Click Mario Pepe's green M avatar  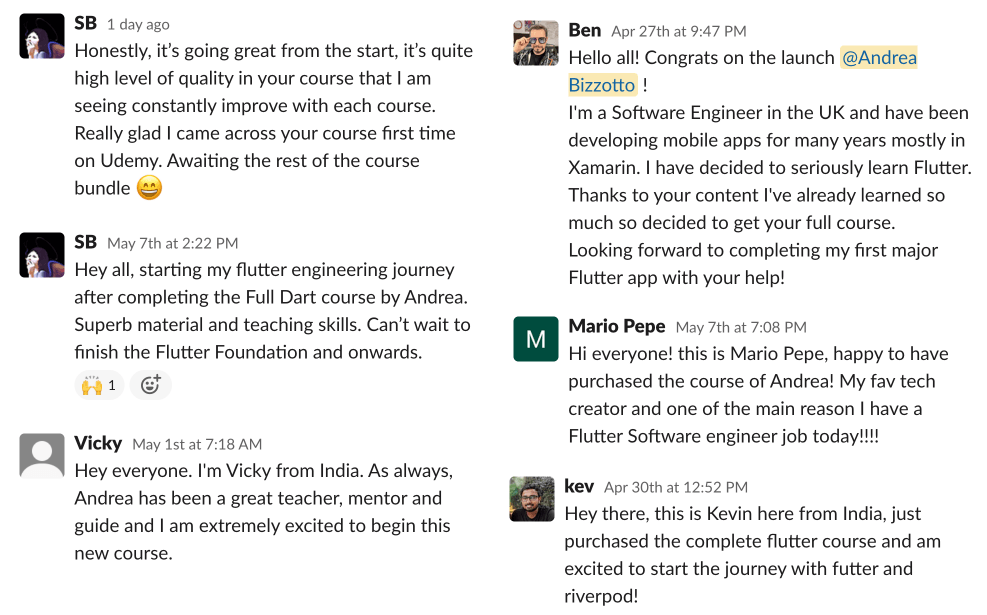click(534, 339)
